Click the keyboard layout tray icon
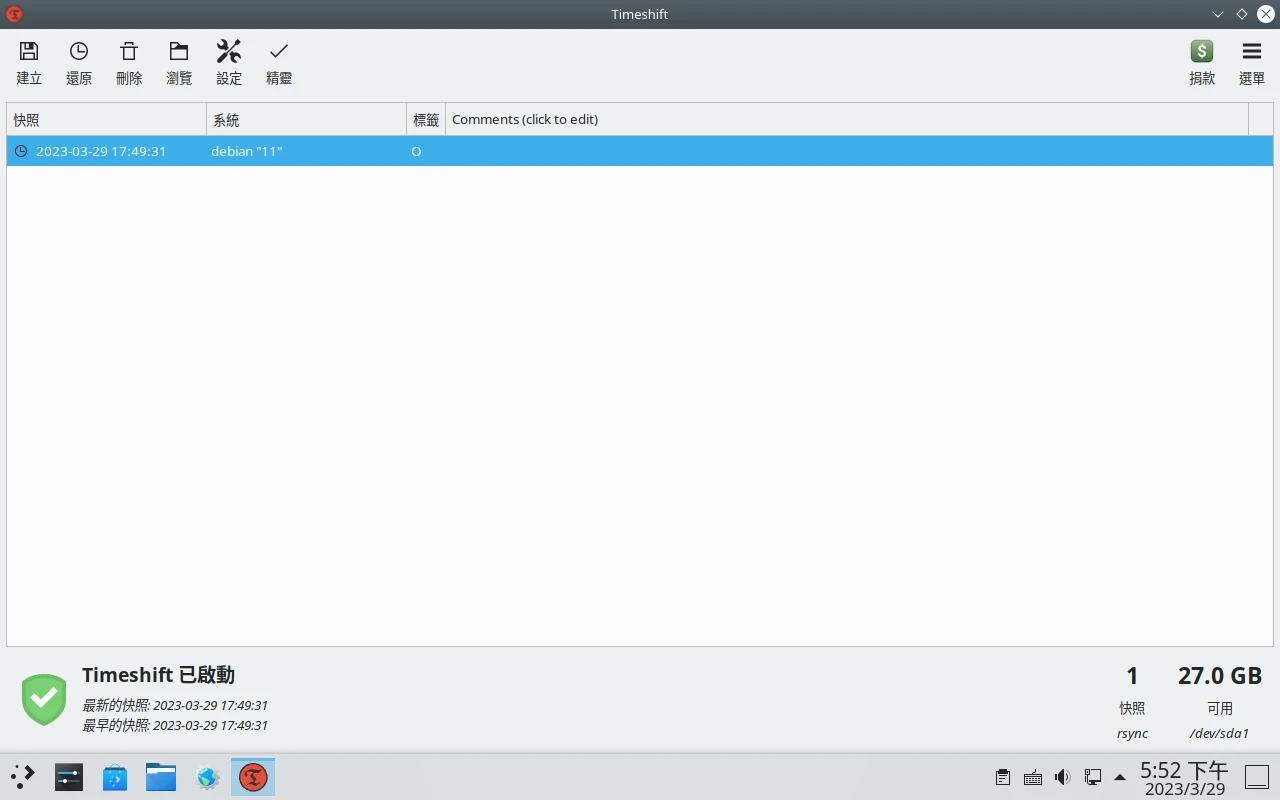The height and width of the screenshot is (800, 1280). [1033, 777]
